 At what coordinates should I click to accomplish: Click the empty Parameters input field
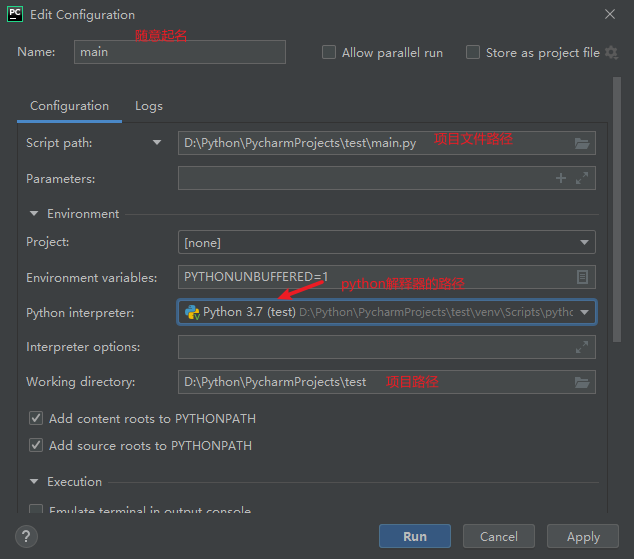click(387, 178)
